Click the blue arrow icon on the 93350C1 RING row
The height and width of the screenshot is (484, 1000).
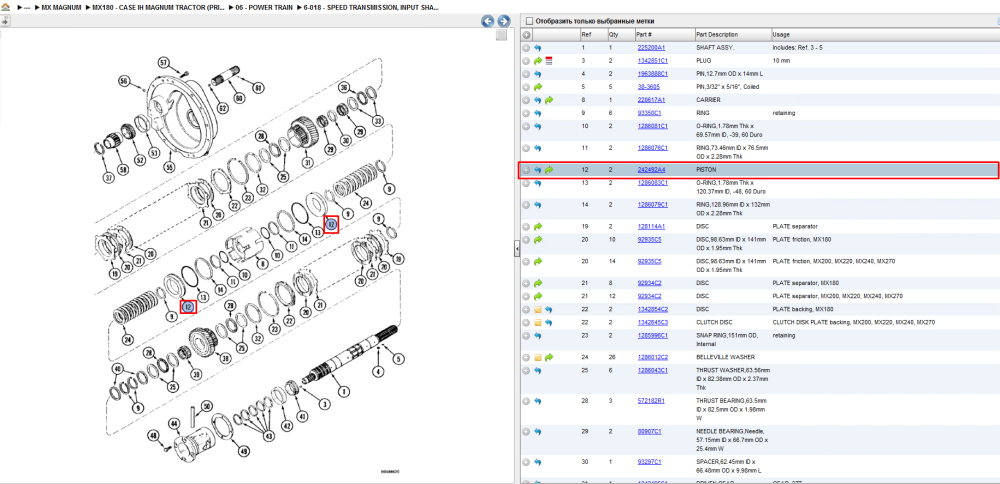point(538,113)
